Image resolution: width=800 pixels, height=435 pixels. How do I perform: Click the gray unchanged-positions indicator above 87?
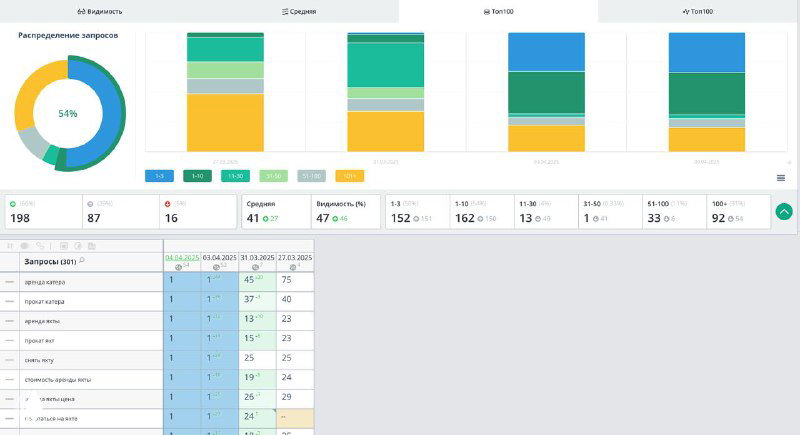point(90,204)
